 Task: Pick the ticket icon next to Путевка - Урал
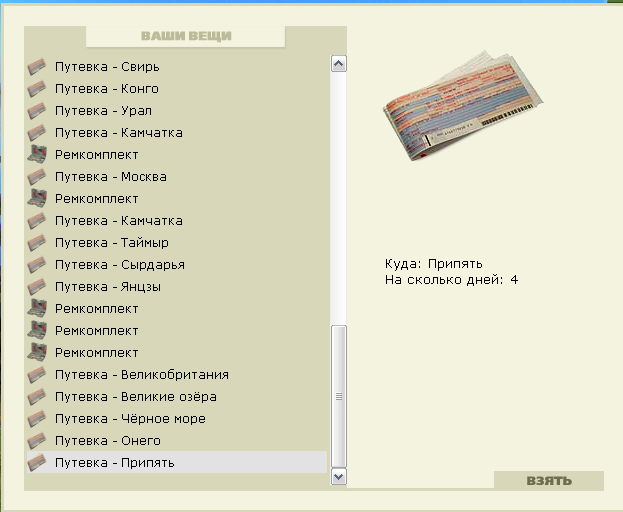37,111
